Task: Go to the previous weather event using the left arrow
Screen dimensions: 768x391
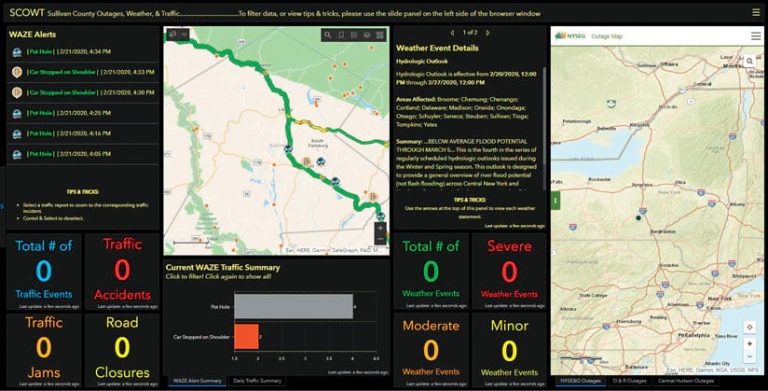Action: point(452,33)
